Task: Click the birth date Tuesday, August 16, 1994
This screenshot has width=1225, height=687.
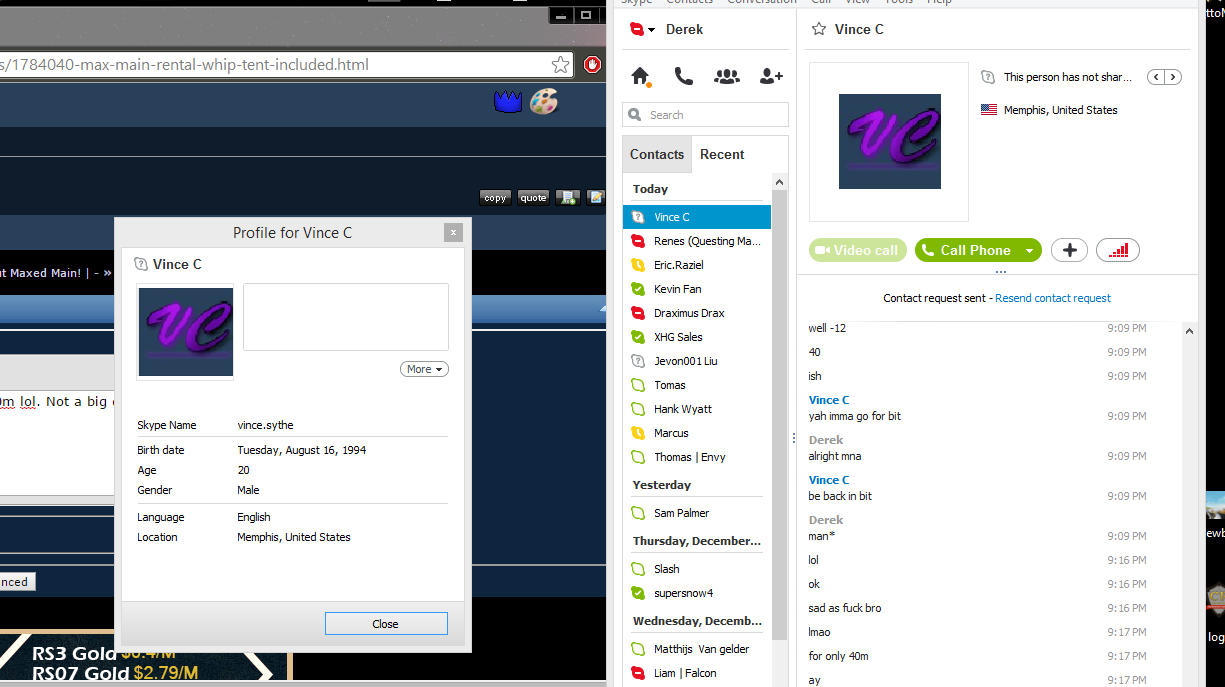Action: pos(302,450)
